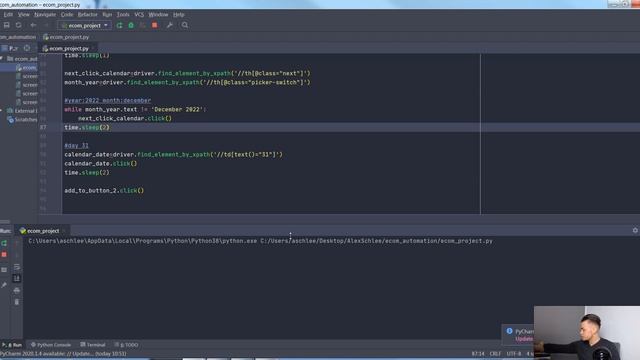Open Run panel options via the gear icon
Viewport: 640px width, 360px height.
click(x=635, y=231)
